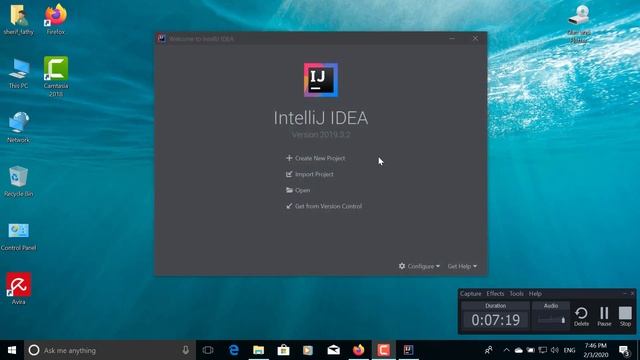Open Help menu in Camtasia recorder
Screen dimensions: 640x360
click(535, 293)
